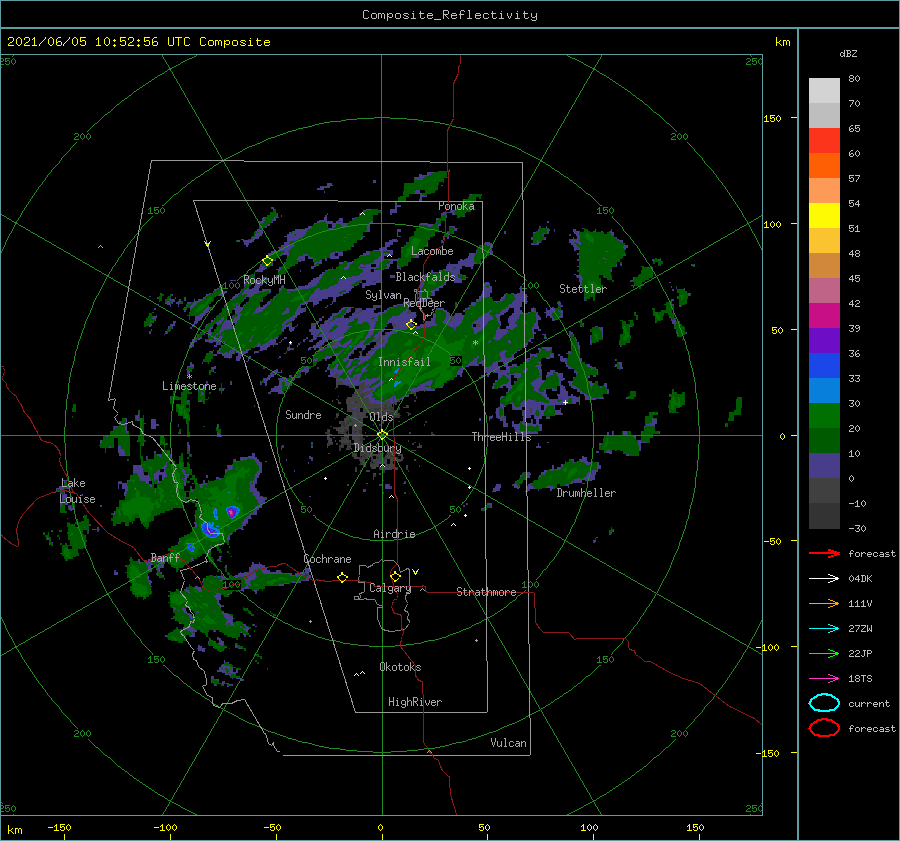Click the cyan 27ZW arrow in legend
Viewport: 900px width, 841px height.
click(824, 629)
